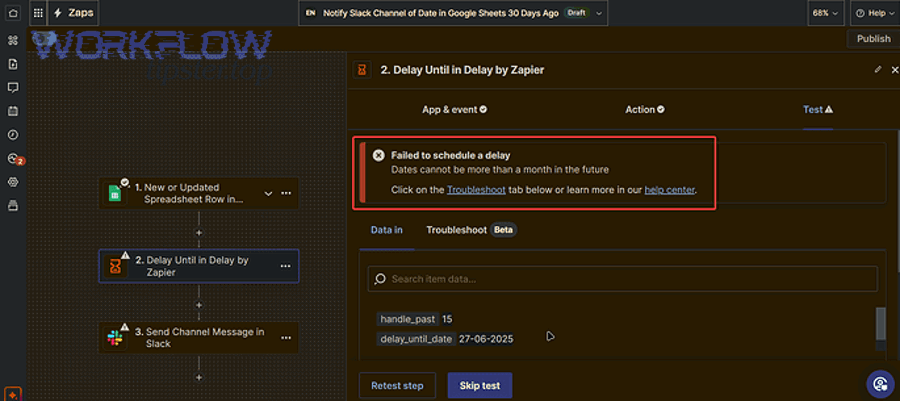Click the Publish button
This screenshot has width=900, height=401.
tap(874, 39)
